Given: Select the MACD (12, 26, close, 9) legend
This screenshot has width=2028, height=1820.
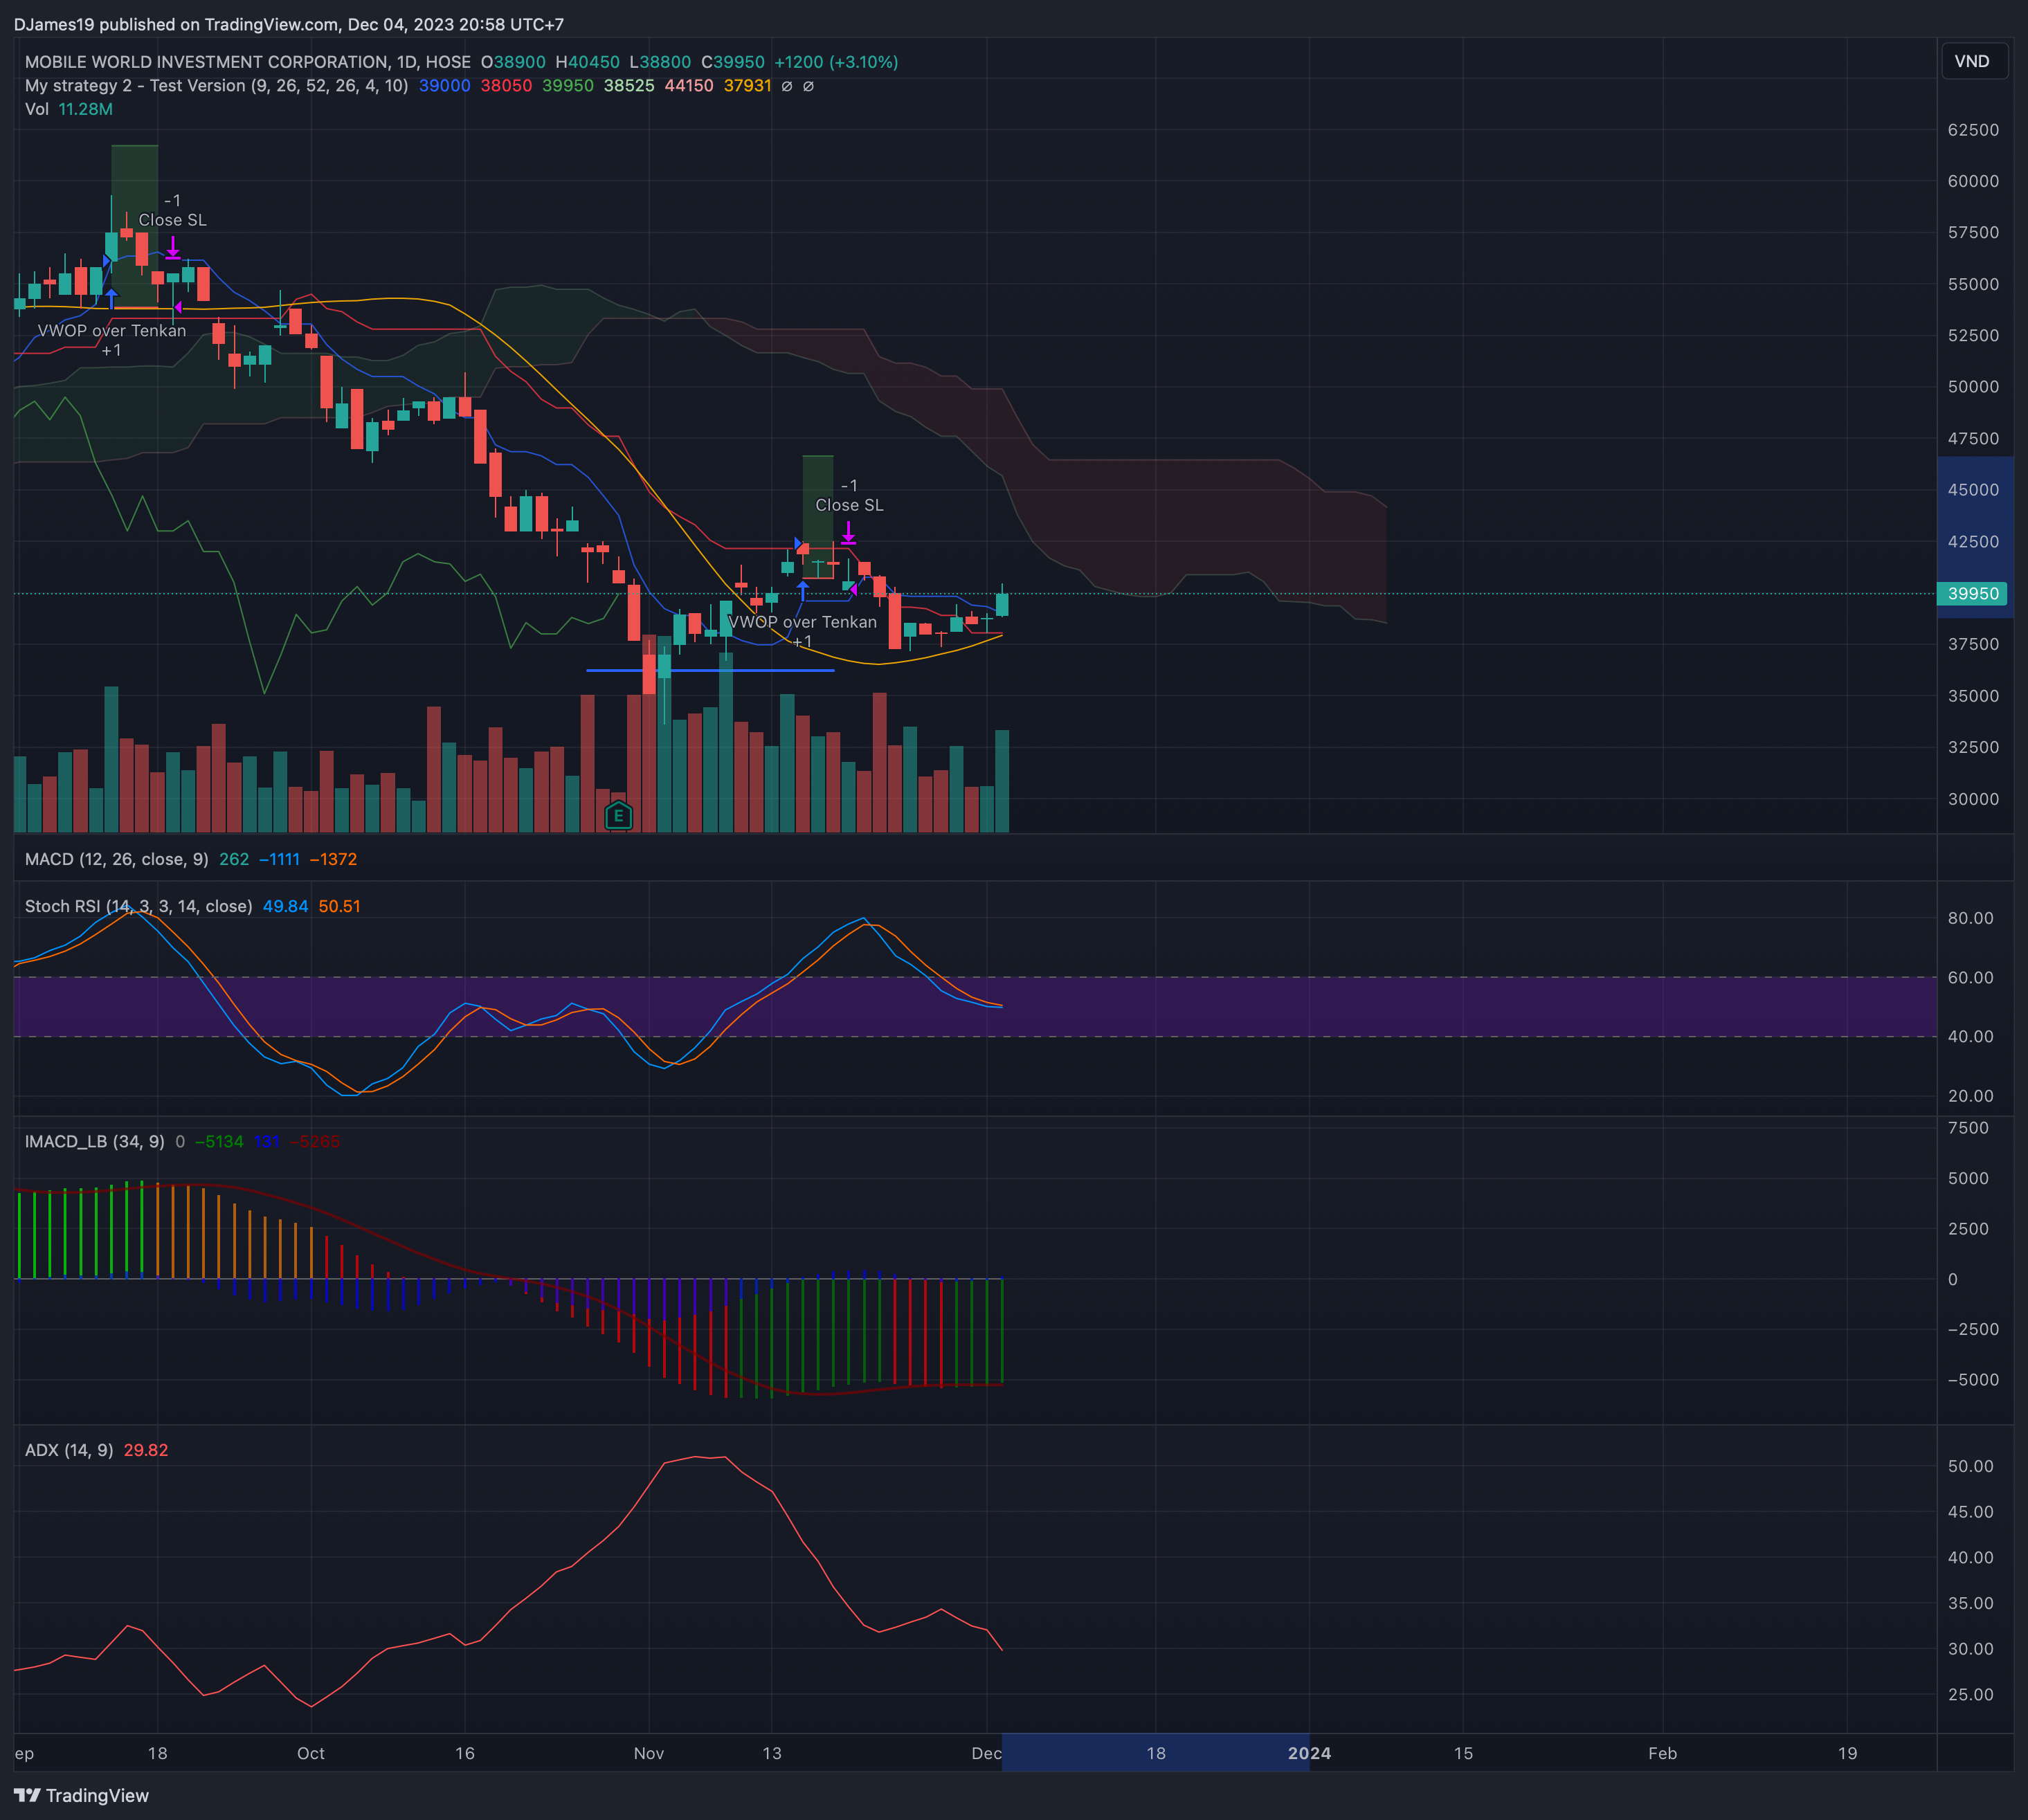Looking at the screenshot, I should (117, 859).
